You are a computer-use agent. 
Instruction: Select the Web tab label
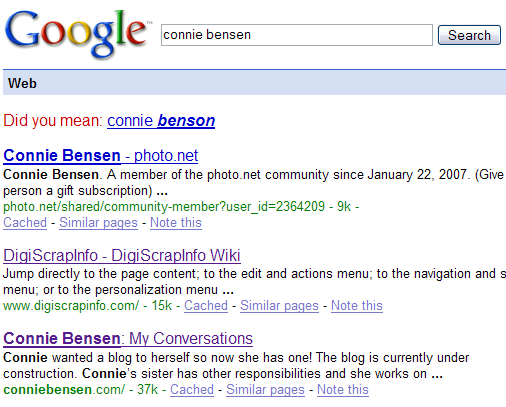pyautogui.click(x=22, y=83)
